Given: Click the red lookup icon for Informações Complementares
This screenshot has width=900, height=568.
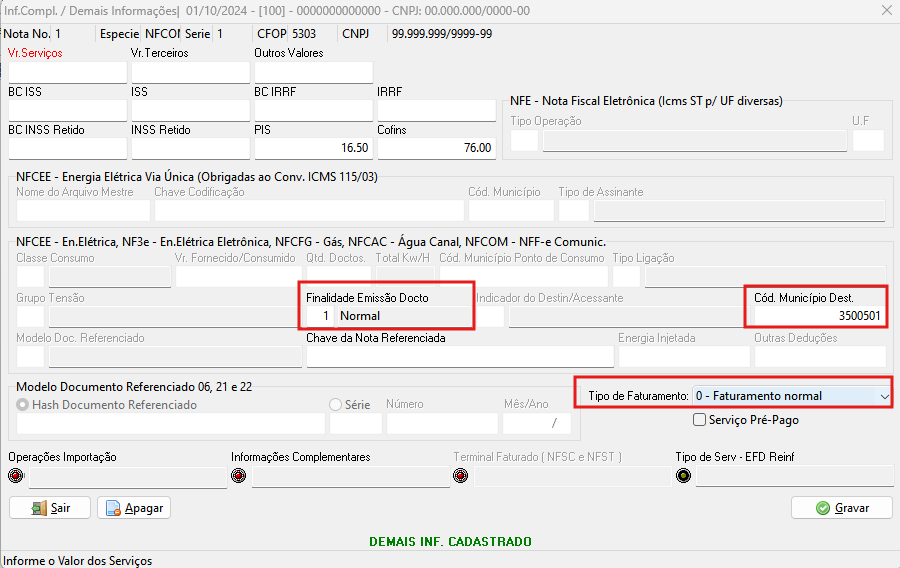Looking at the screenshot, I should (238, 476).
